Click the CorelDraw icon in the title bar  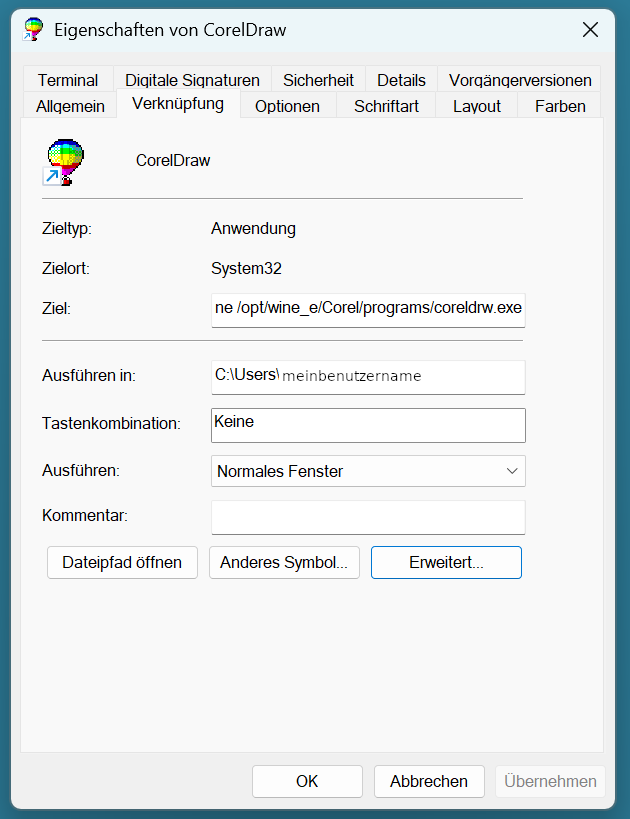(33, 30)
